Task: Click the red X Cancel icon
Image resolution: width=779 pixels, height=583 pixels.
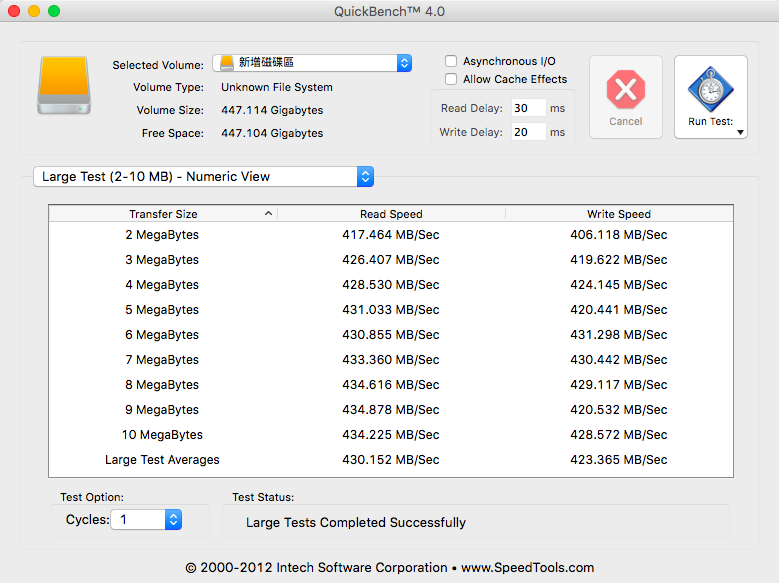Action: [x=625, y=91]
